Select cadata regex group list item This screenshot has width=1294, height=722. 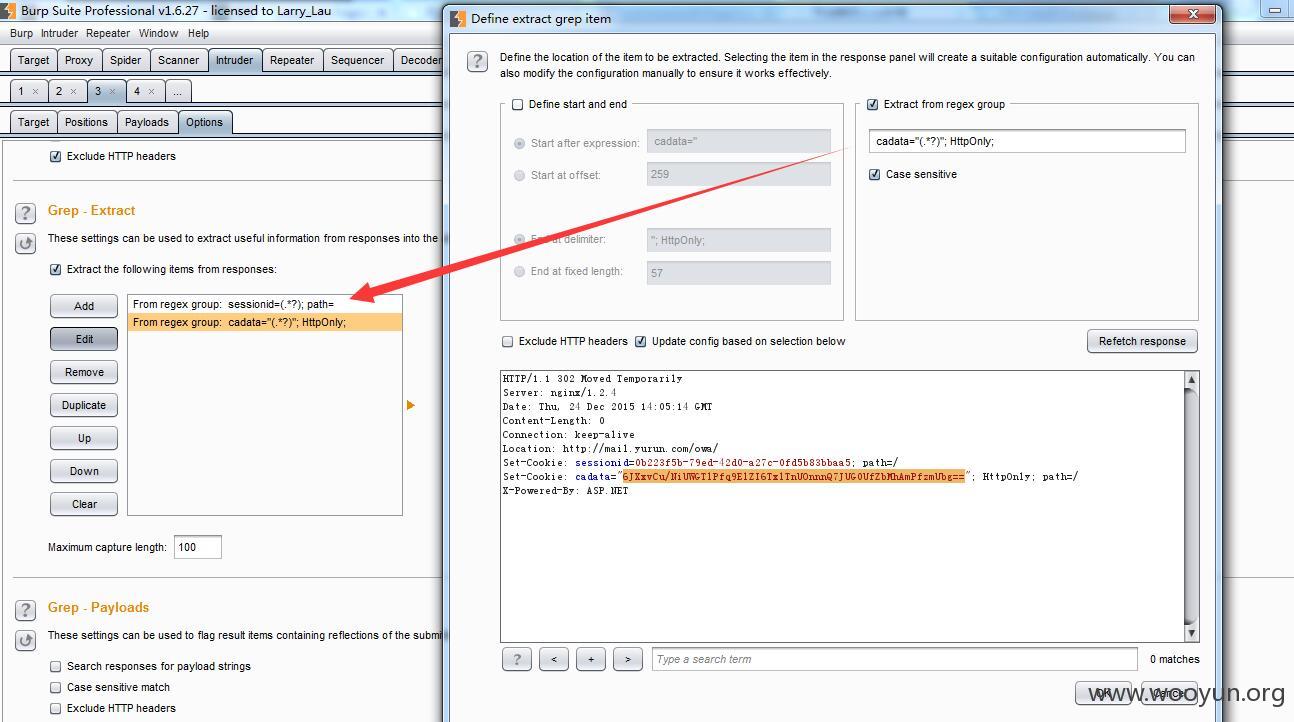(x=265, y=322)
